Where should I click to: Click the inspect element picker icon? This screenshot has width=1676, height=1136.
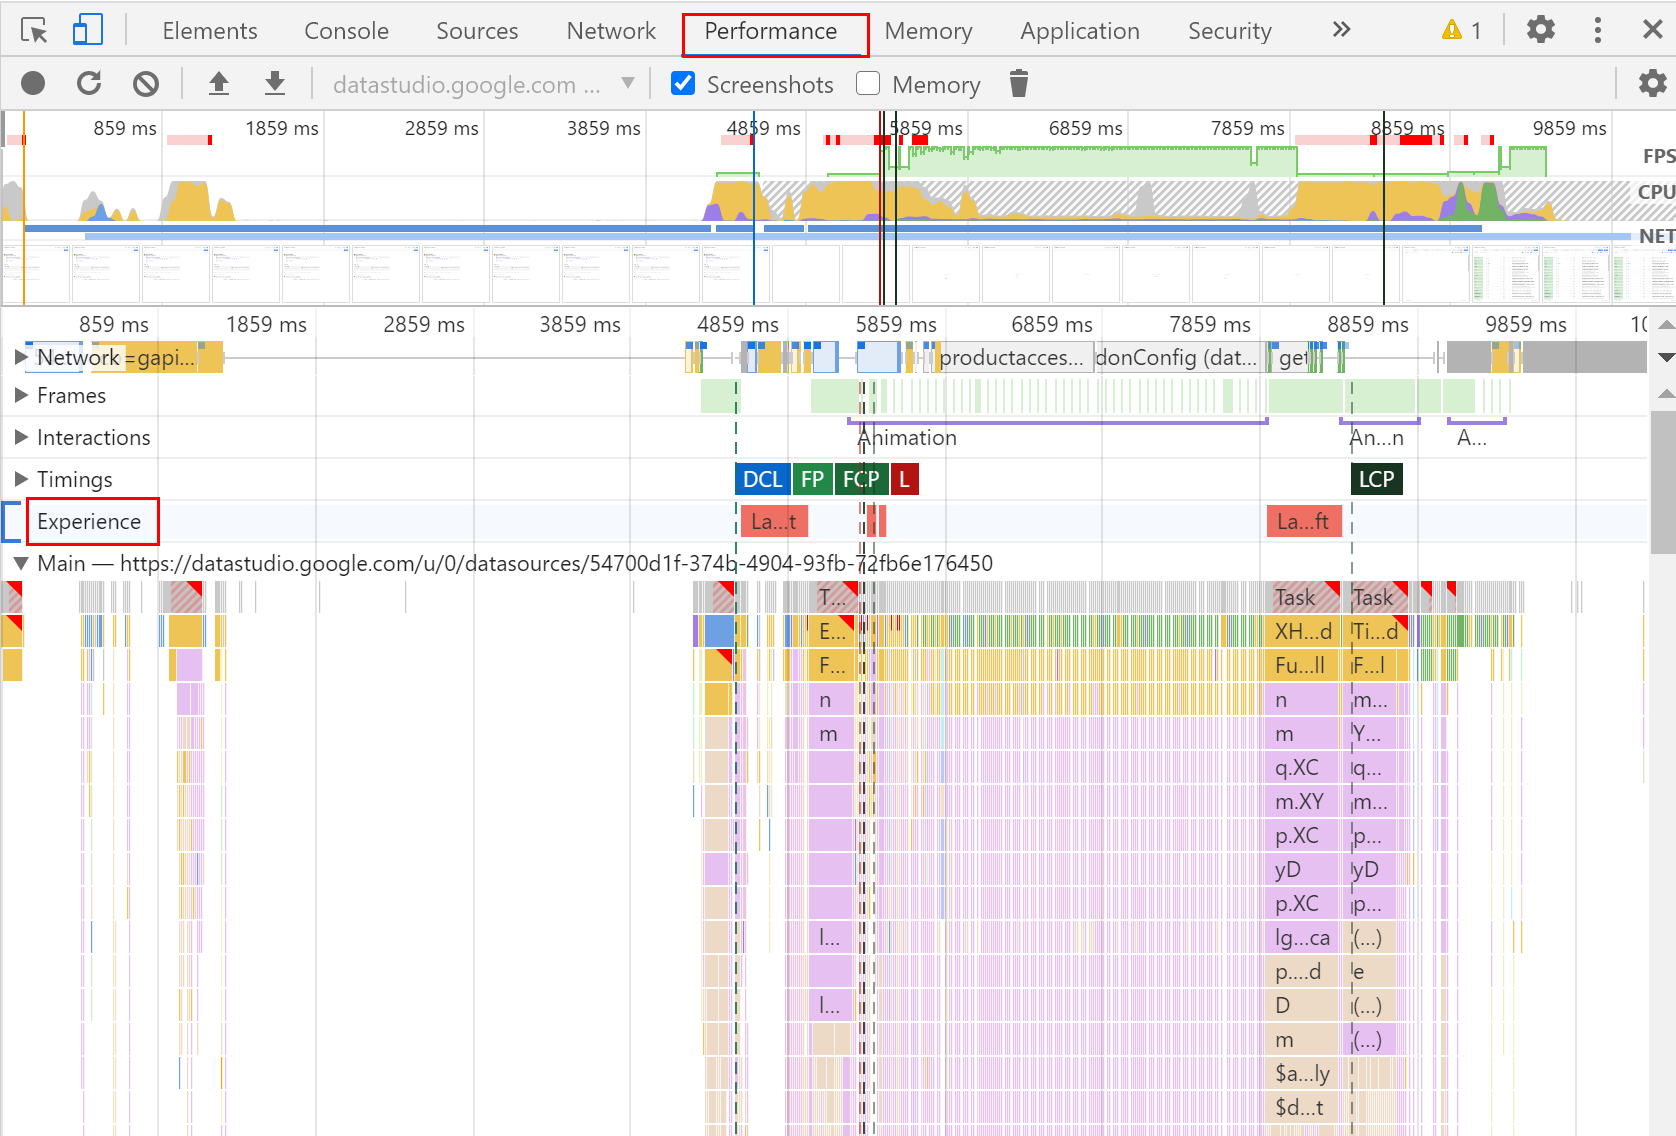tap(34, 31)
